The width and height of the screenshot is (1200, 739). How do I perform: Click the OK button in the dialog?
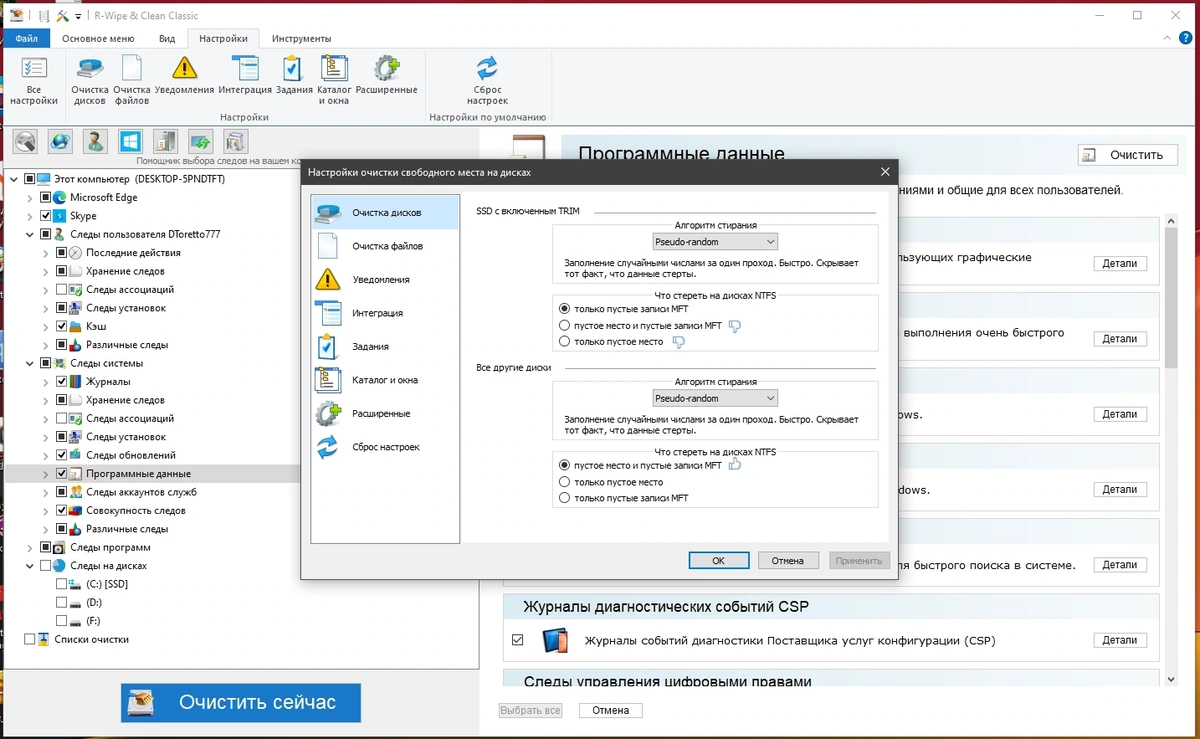(x=718, y=561)
